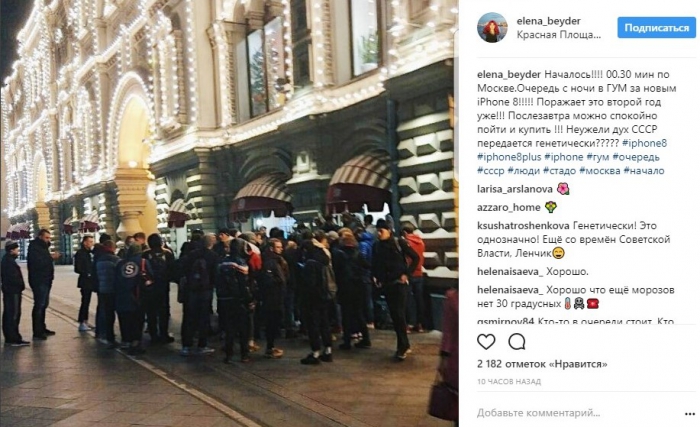Visit ksushatroshenkova commenter profile
The width and height of the screenshot is (700, 427).
523,226
